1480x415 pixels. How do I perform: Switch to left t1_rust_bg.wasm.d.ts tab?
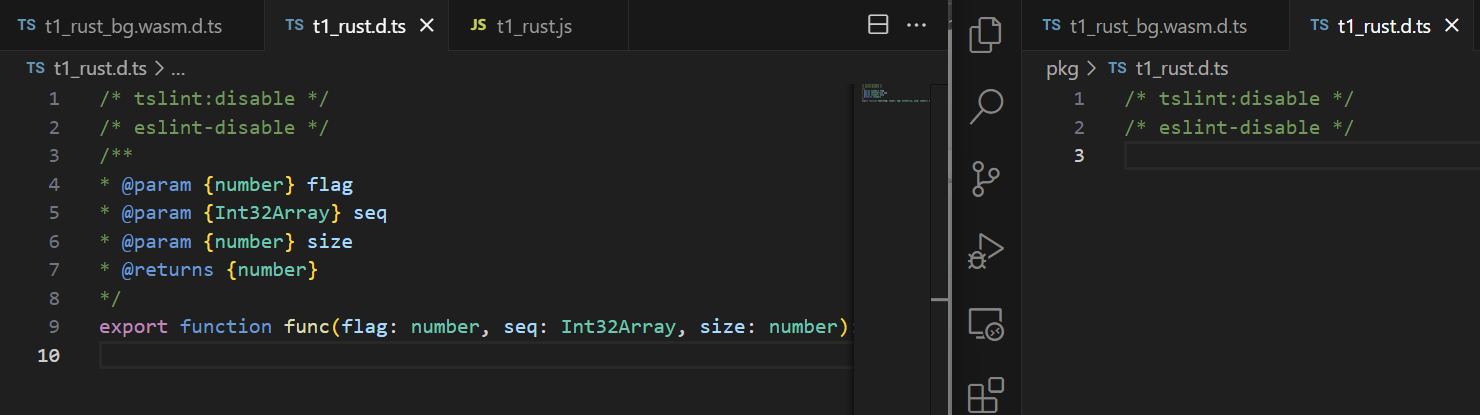[x=133, y=26]
